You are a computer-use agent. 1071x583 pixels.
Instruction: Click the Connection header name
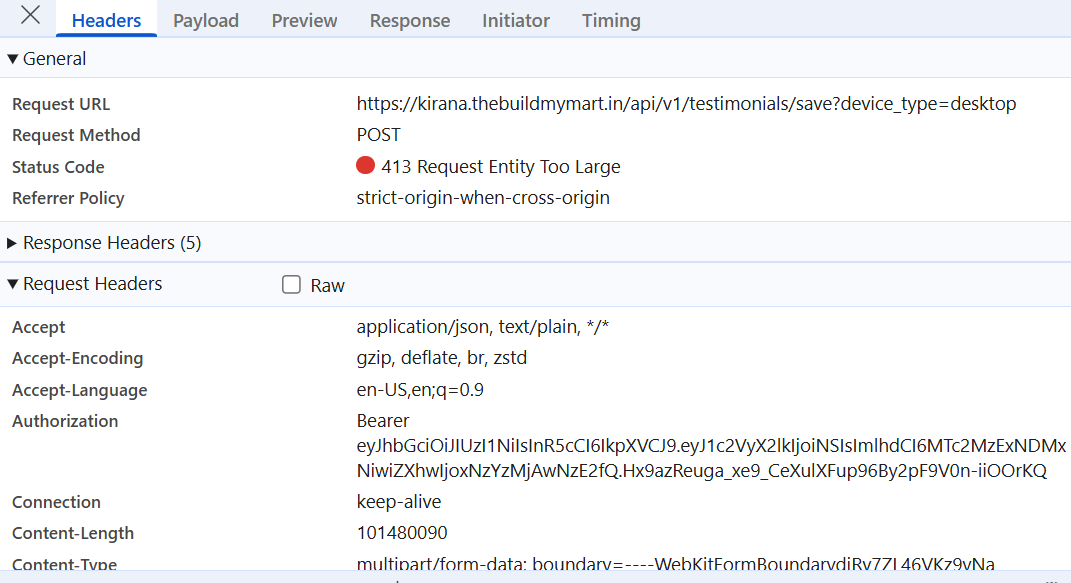[x=56, y=502]
